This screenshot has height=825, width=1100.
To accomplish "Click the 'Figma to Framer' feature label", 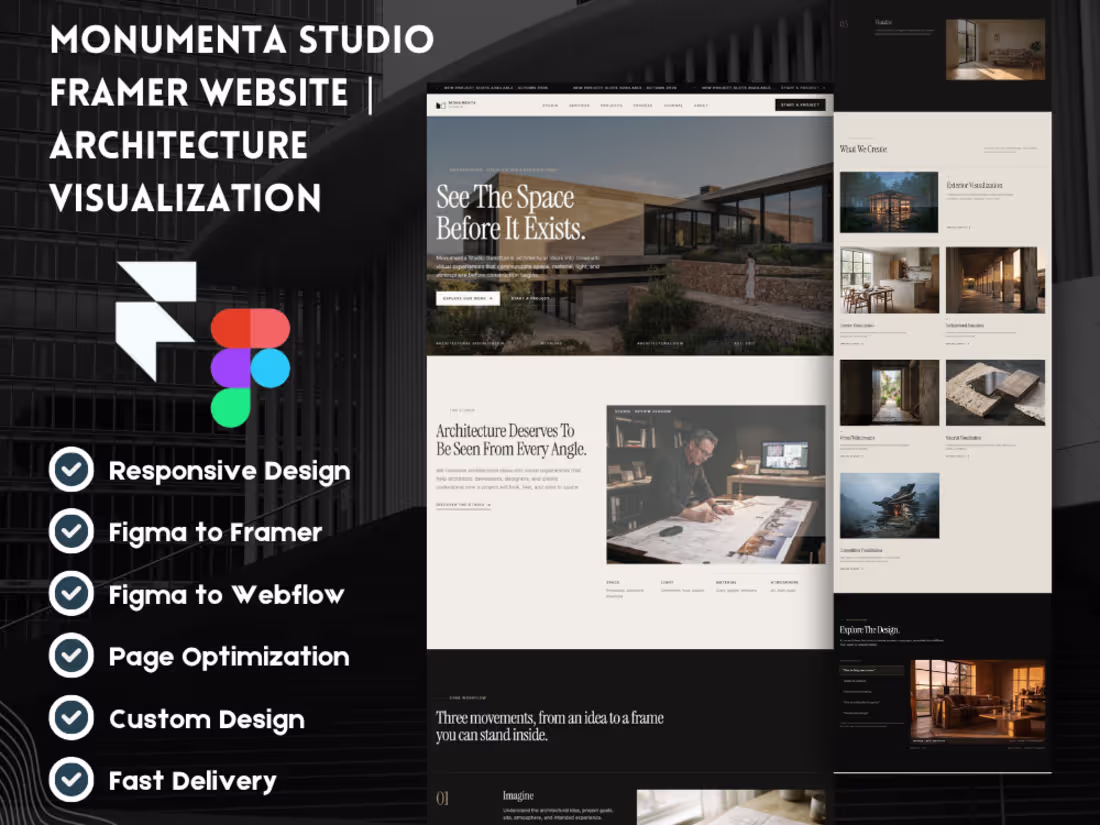I will 215,532.
